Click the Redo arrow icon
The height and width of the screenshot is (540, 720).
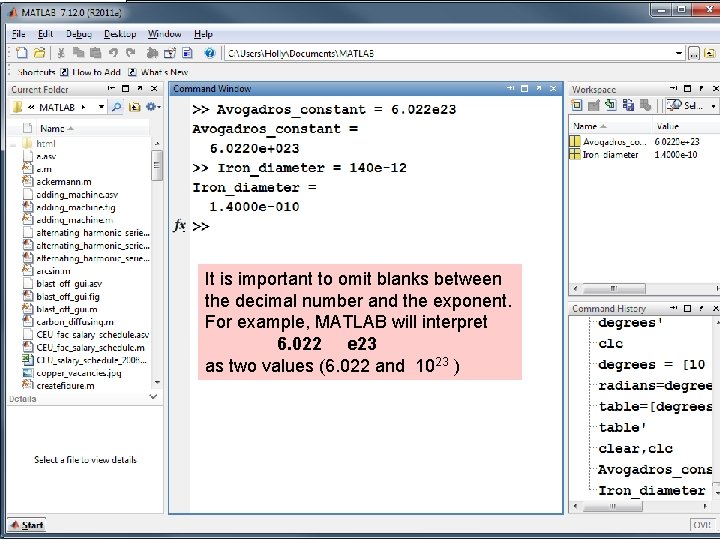131,53
